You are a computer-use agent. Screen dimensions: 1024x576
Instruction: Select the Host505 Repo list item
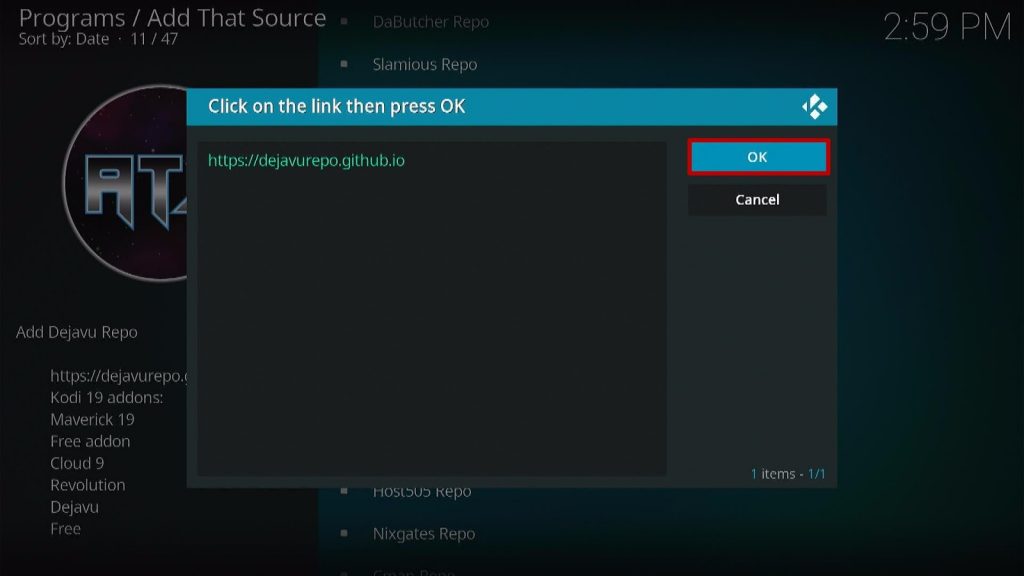tap(422, 492)
